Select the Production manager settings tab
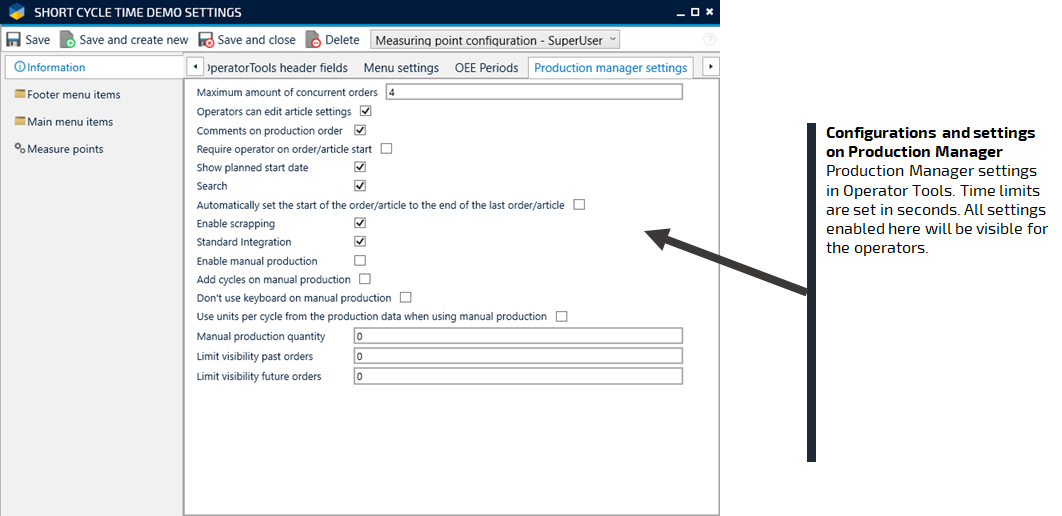 (x=610, y=68)
